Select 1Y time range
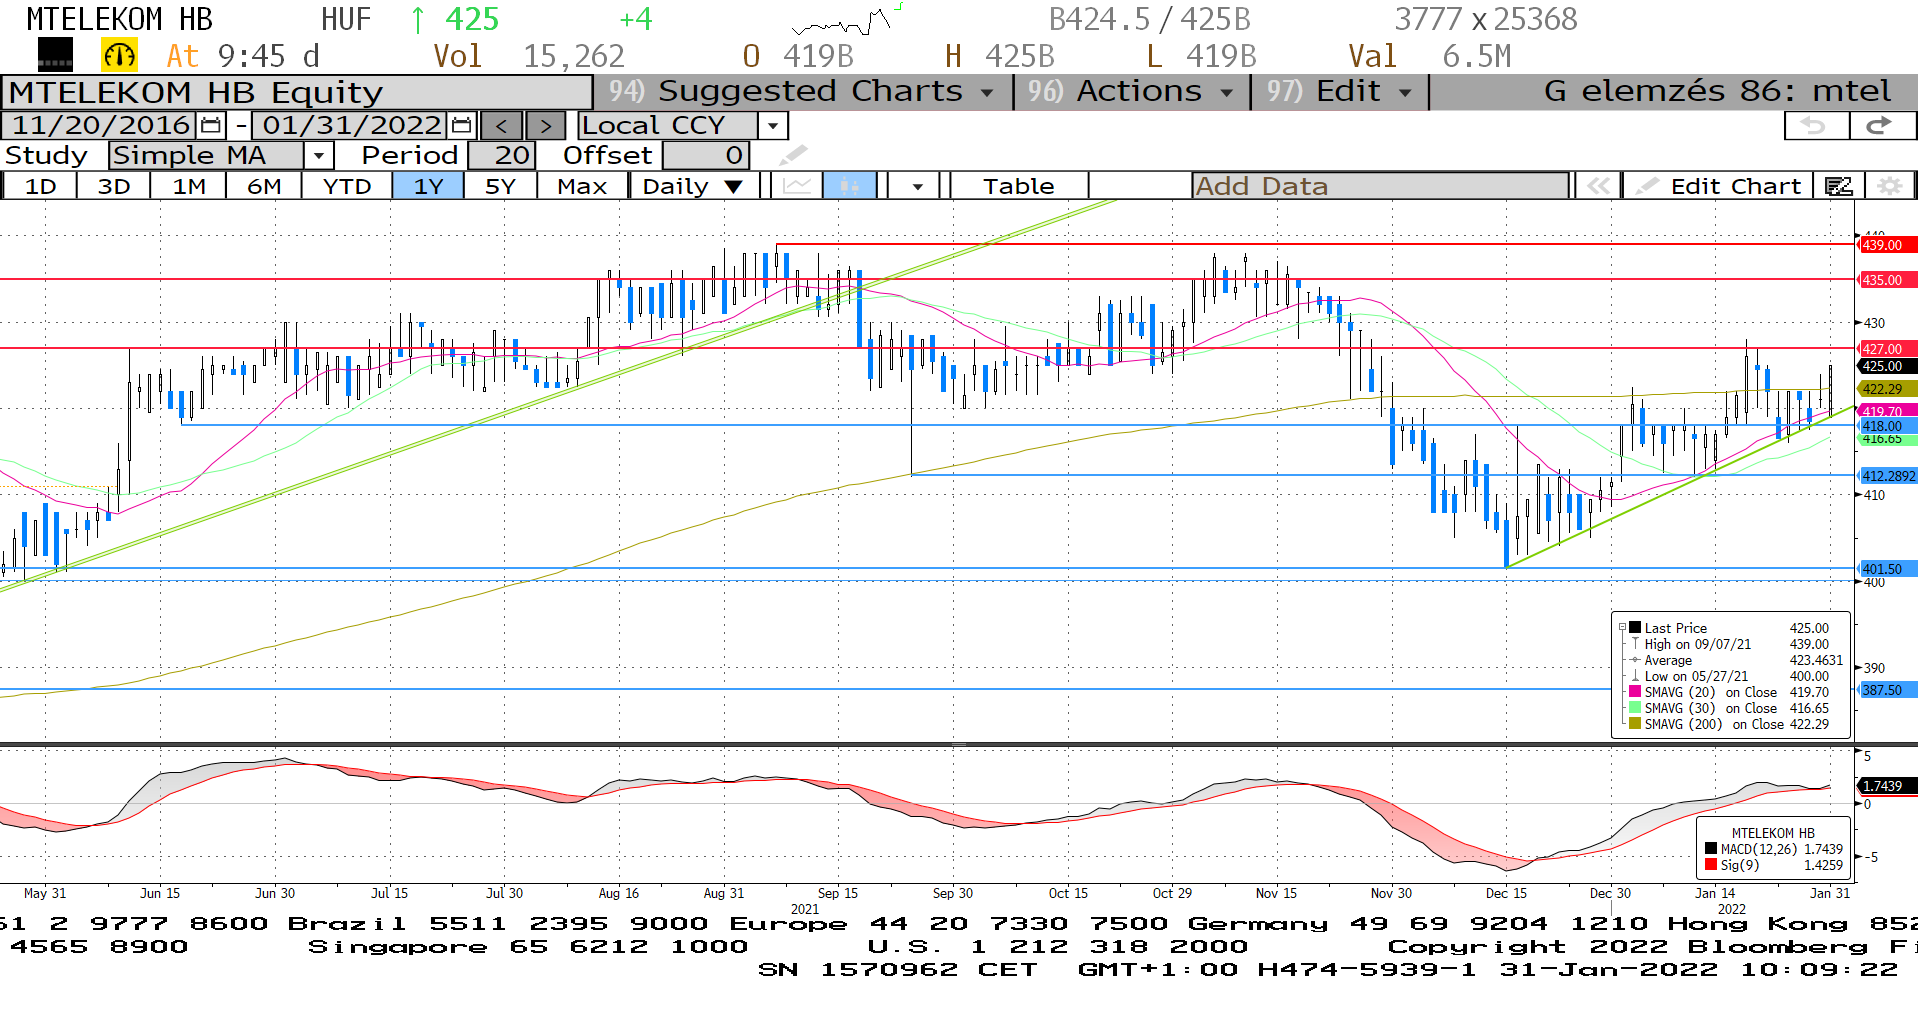Viewport: 1918px width, 1025px height. point(428,186)
